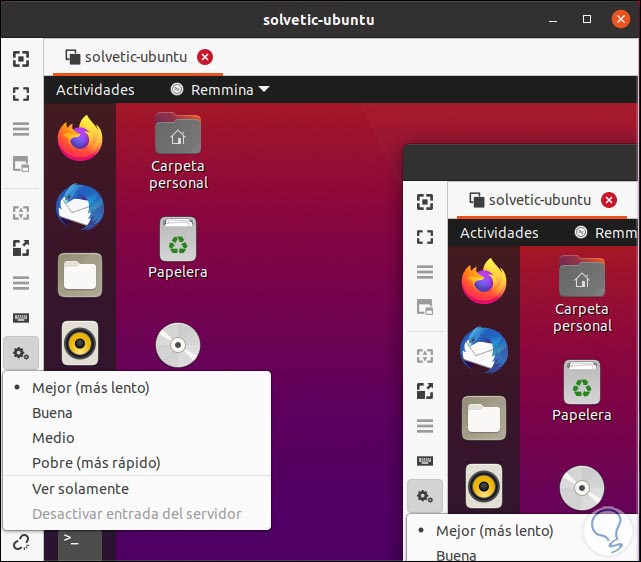Click the Remm app menu in nested window bar
Screen dimensions: 641x562
click(x=606, y=233)
